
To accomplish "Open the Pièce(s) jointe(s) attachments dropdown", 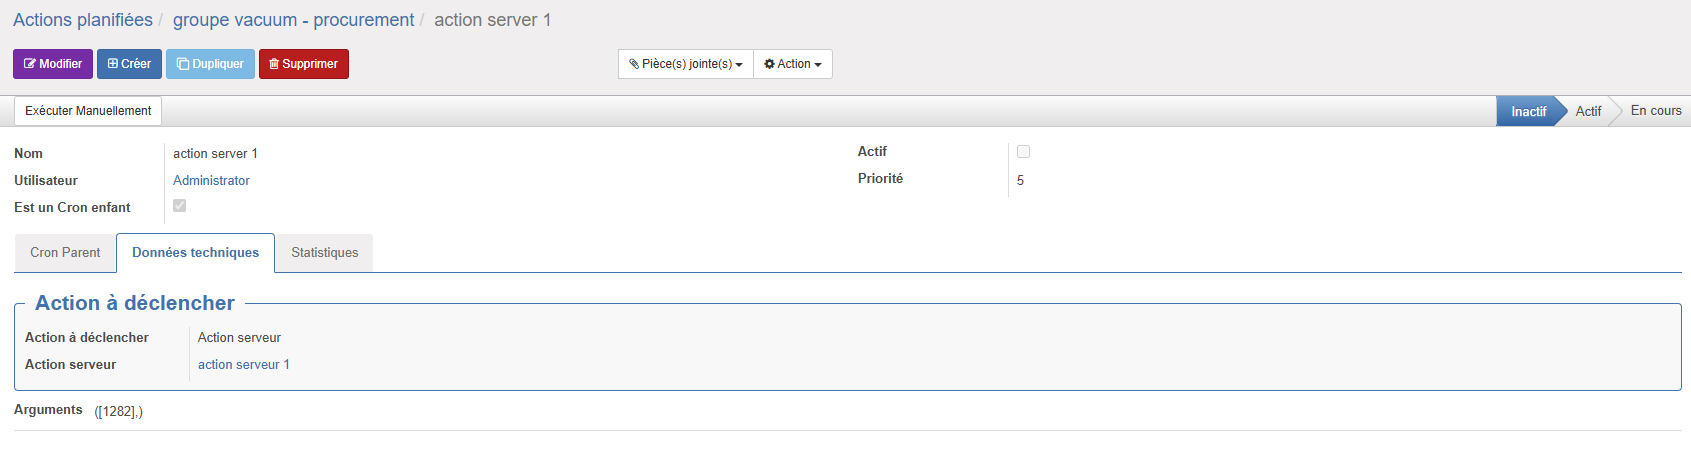I will [686, 64].
